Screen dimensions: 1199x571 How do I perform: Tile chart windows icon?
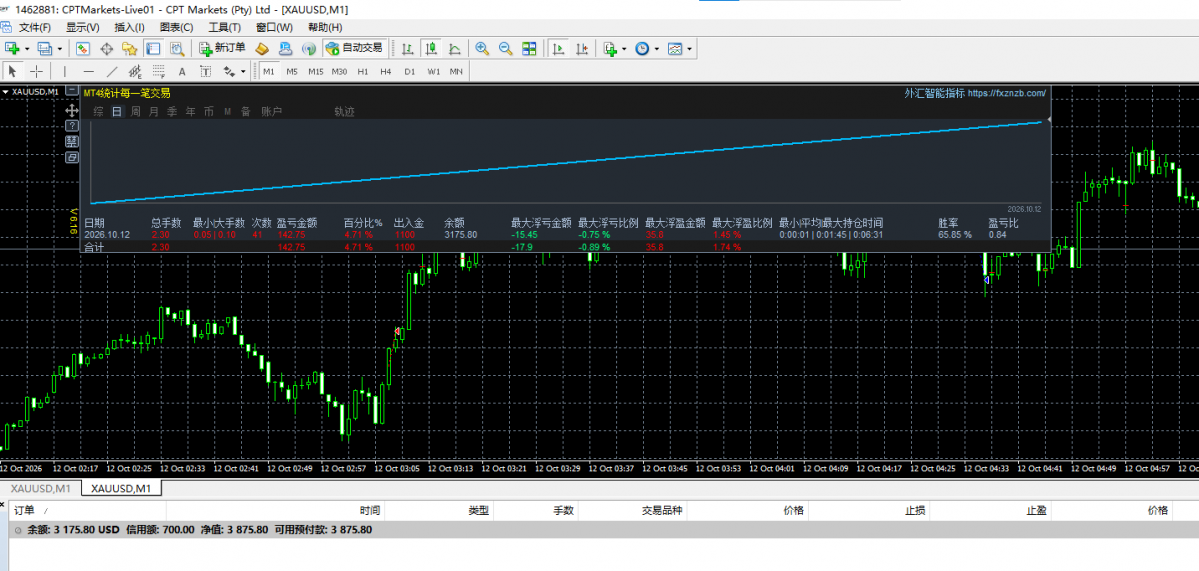point(529,48)
